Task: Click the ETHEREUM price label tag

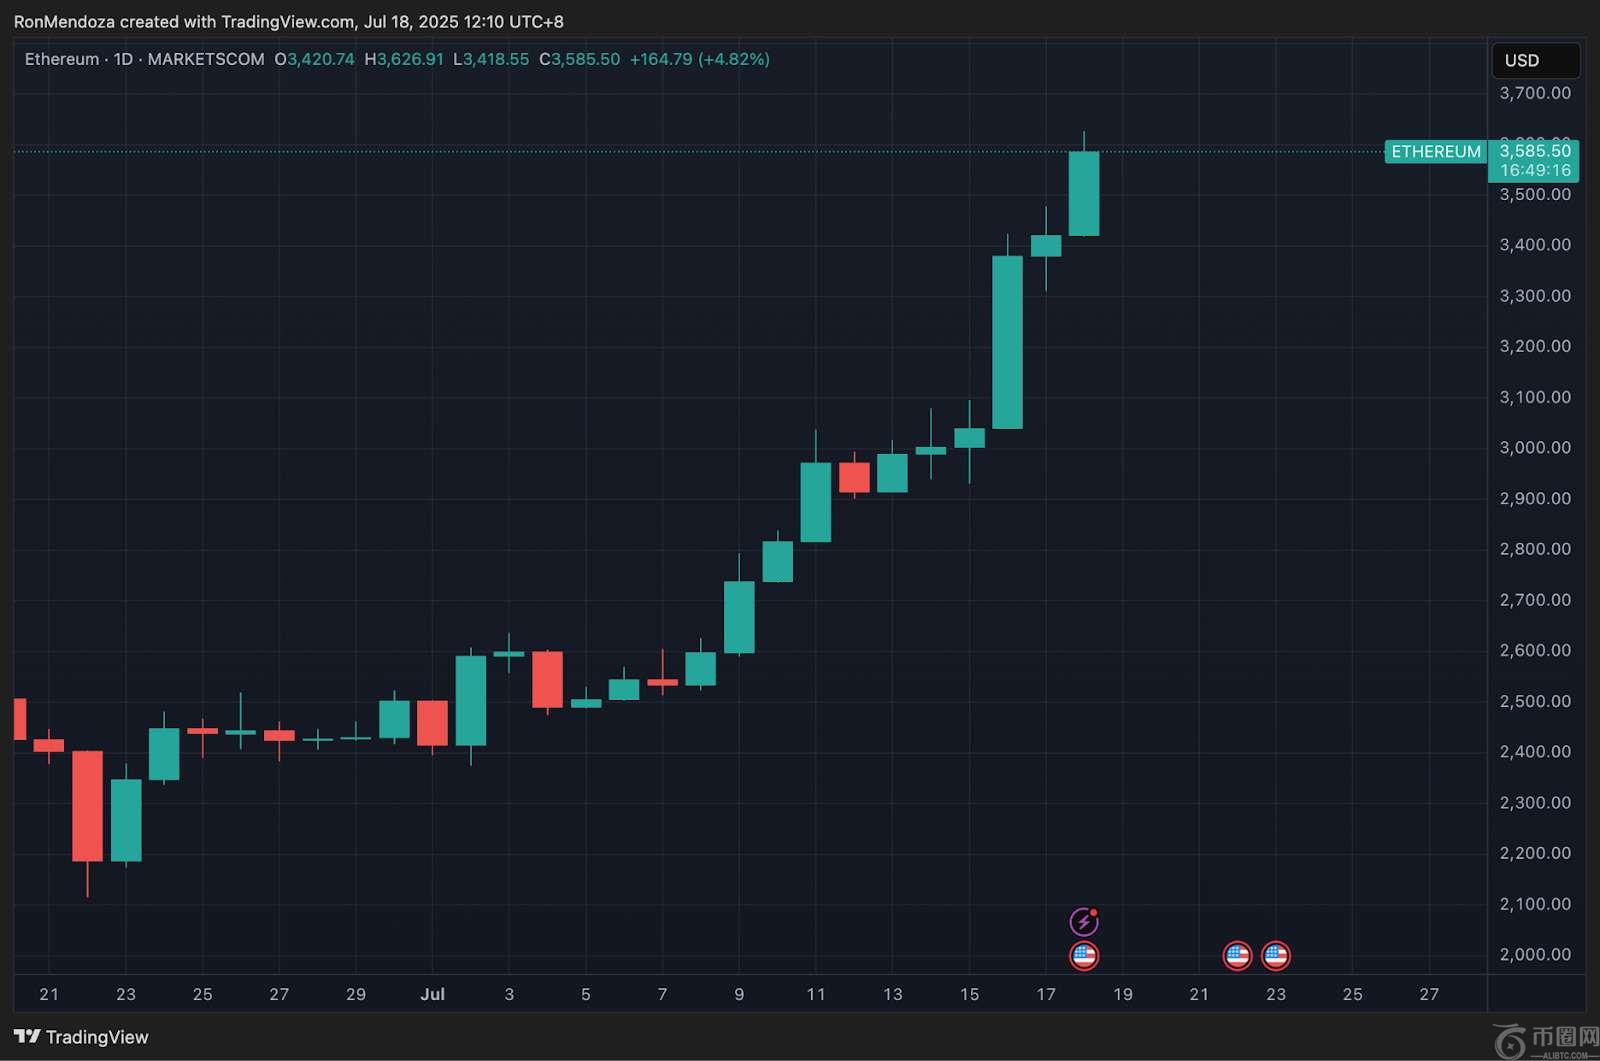Action: (1436, 151)
